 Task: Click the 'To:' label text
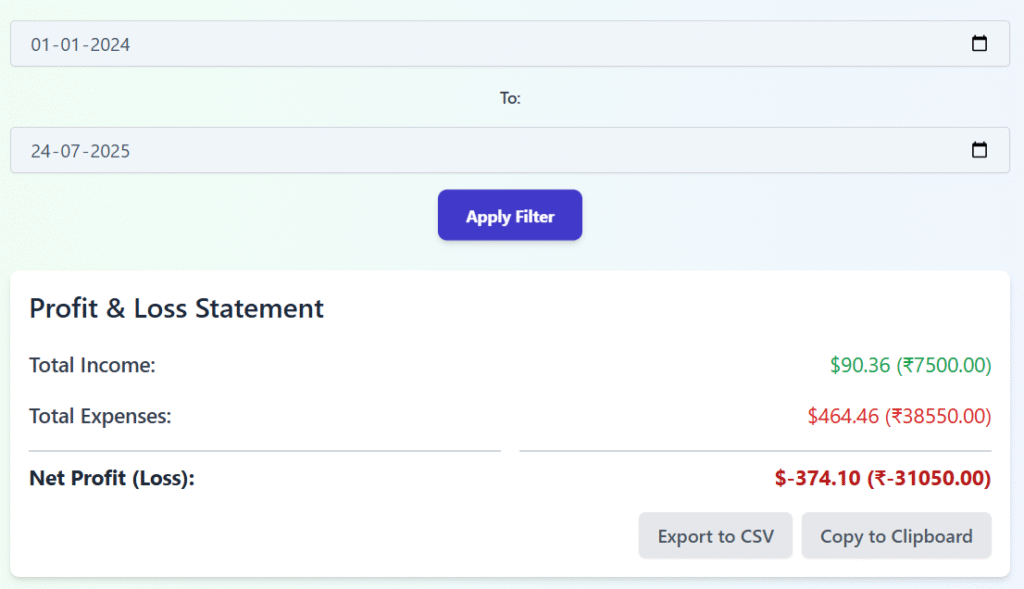click(x=510, y=98)
